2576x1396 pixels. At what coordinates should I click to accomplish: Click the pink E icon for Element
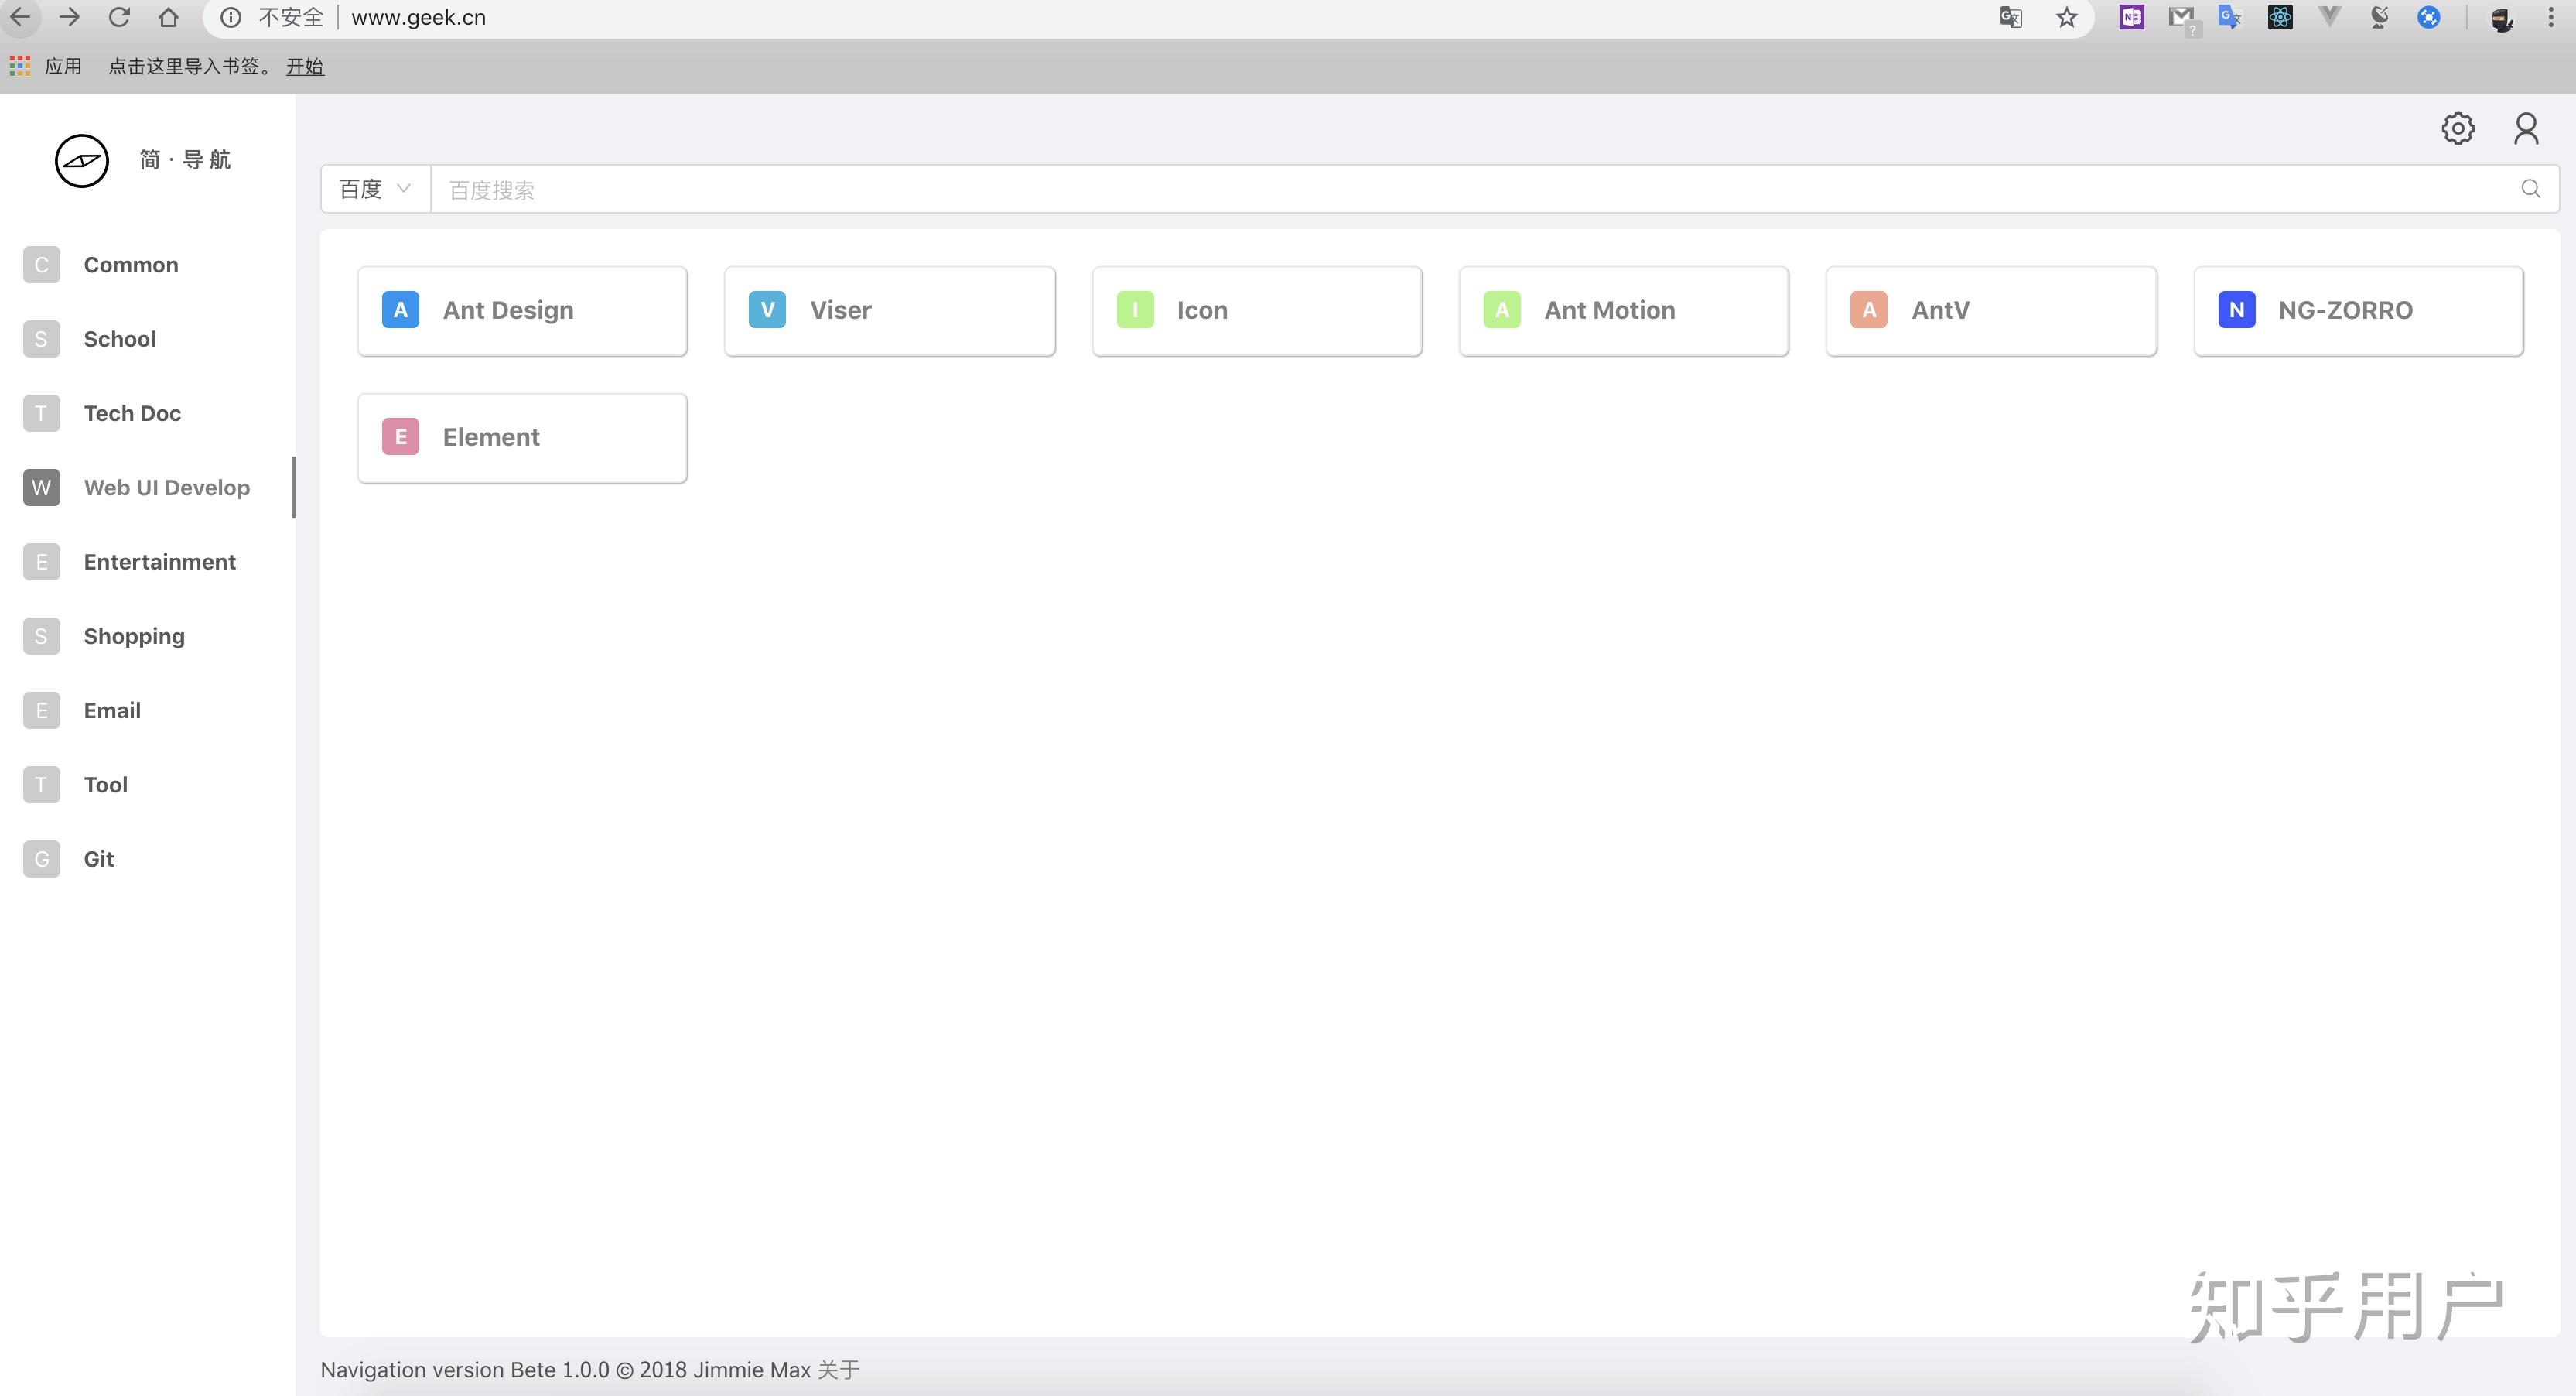point(400,437)
